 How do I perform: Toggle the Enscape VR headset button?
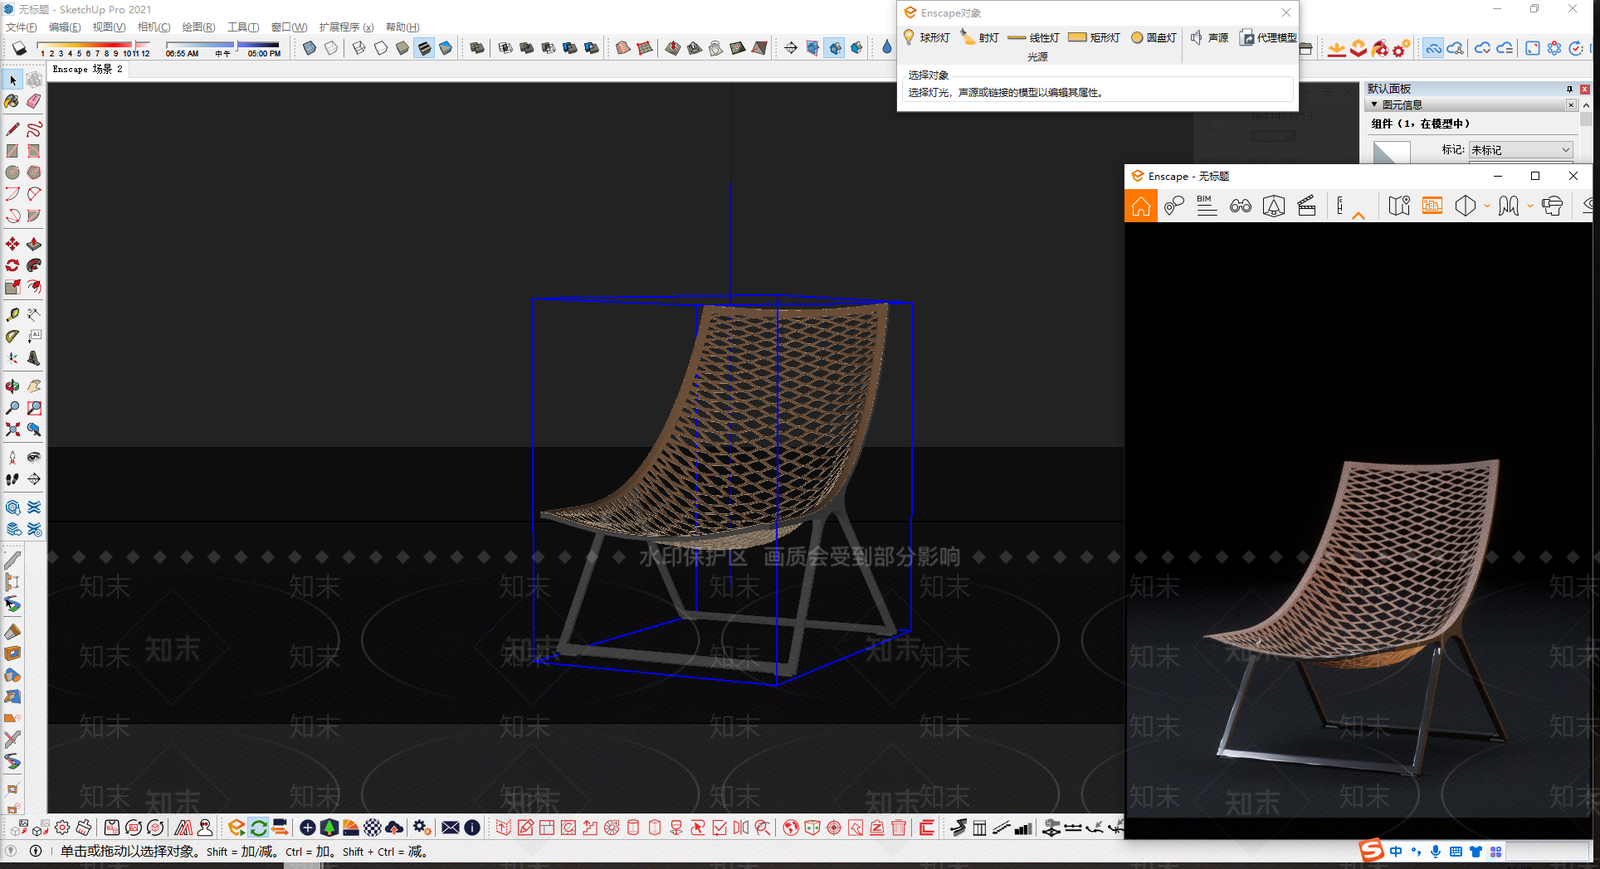[x=1551, y=206]
